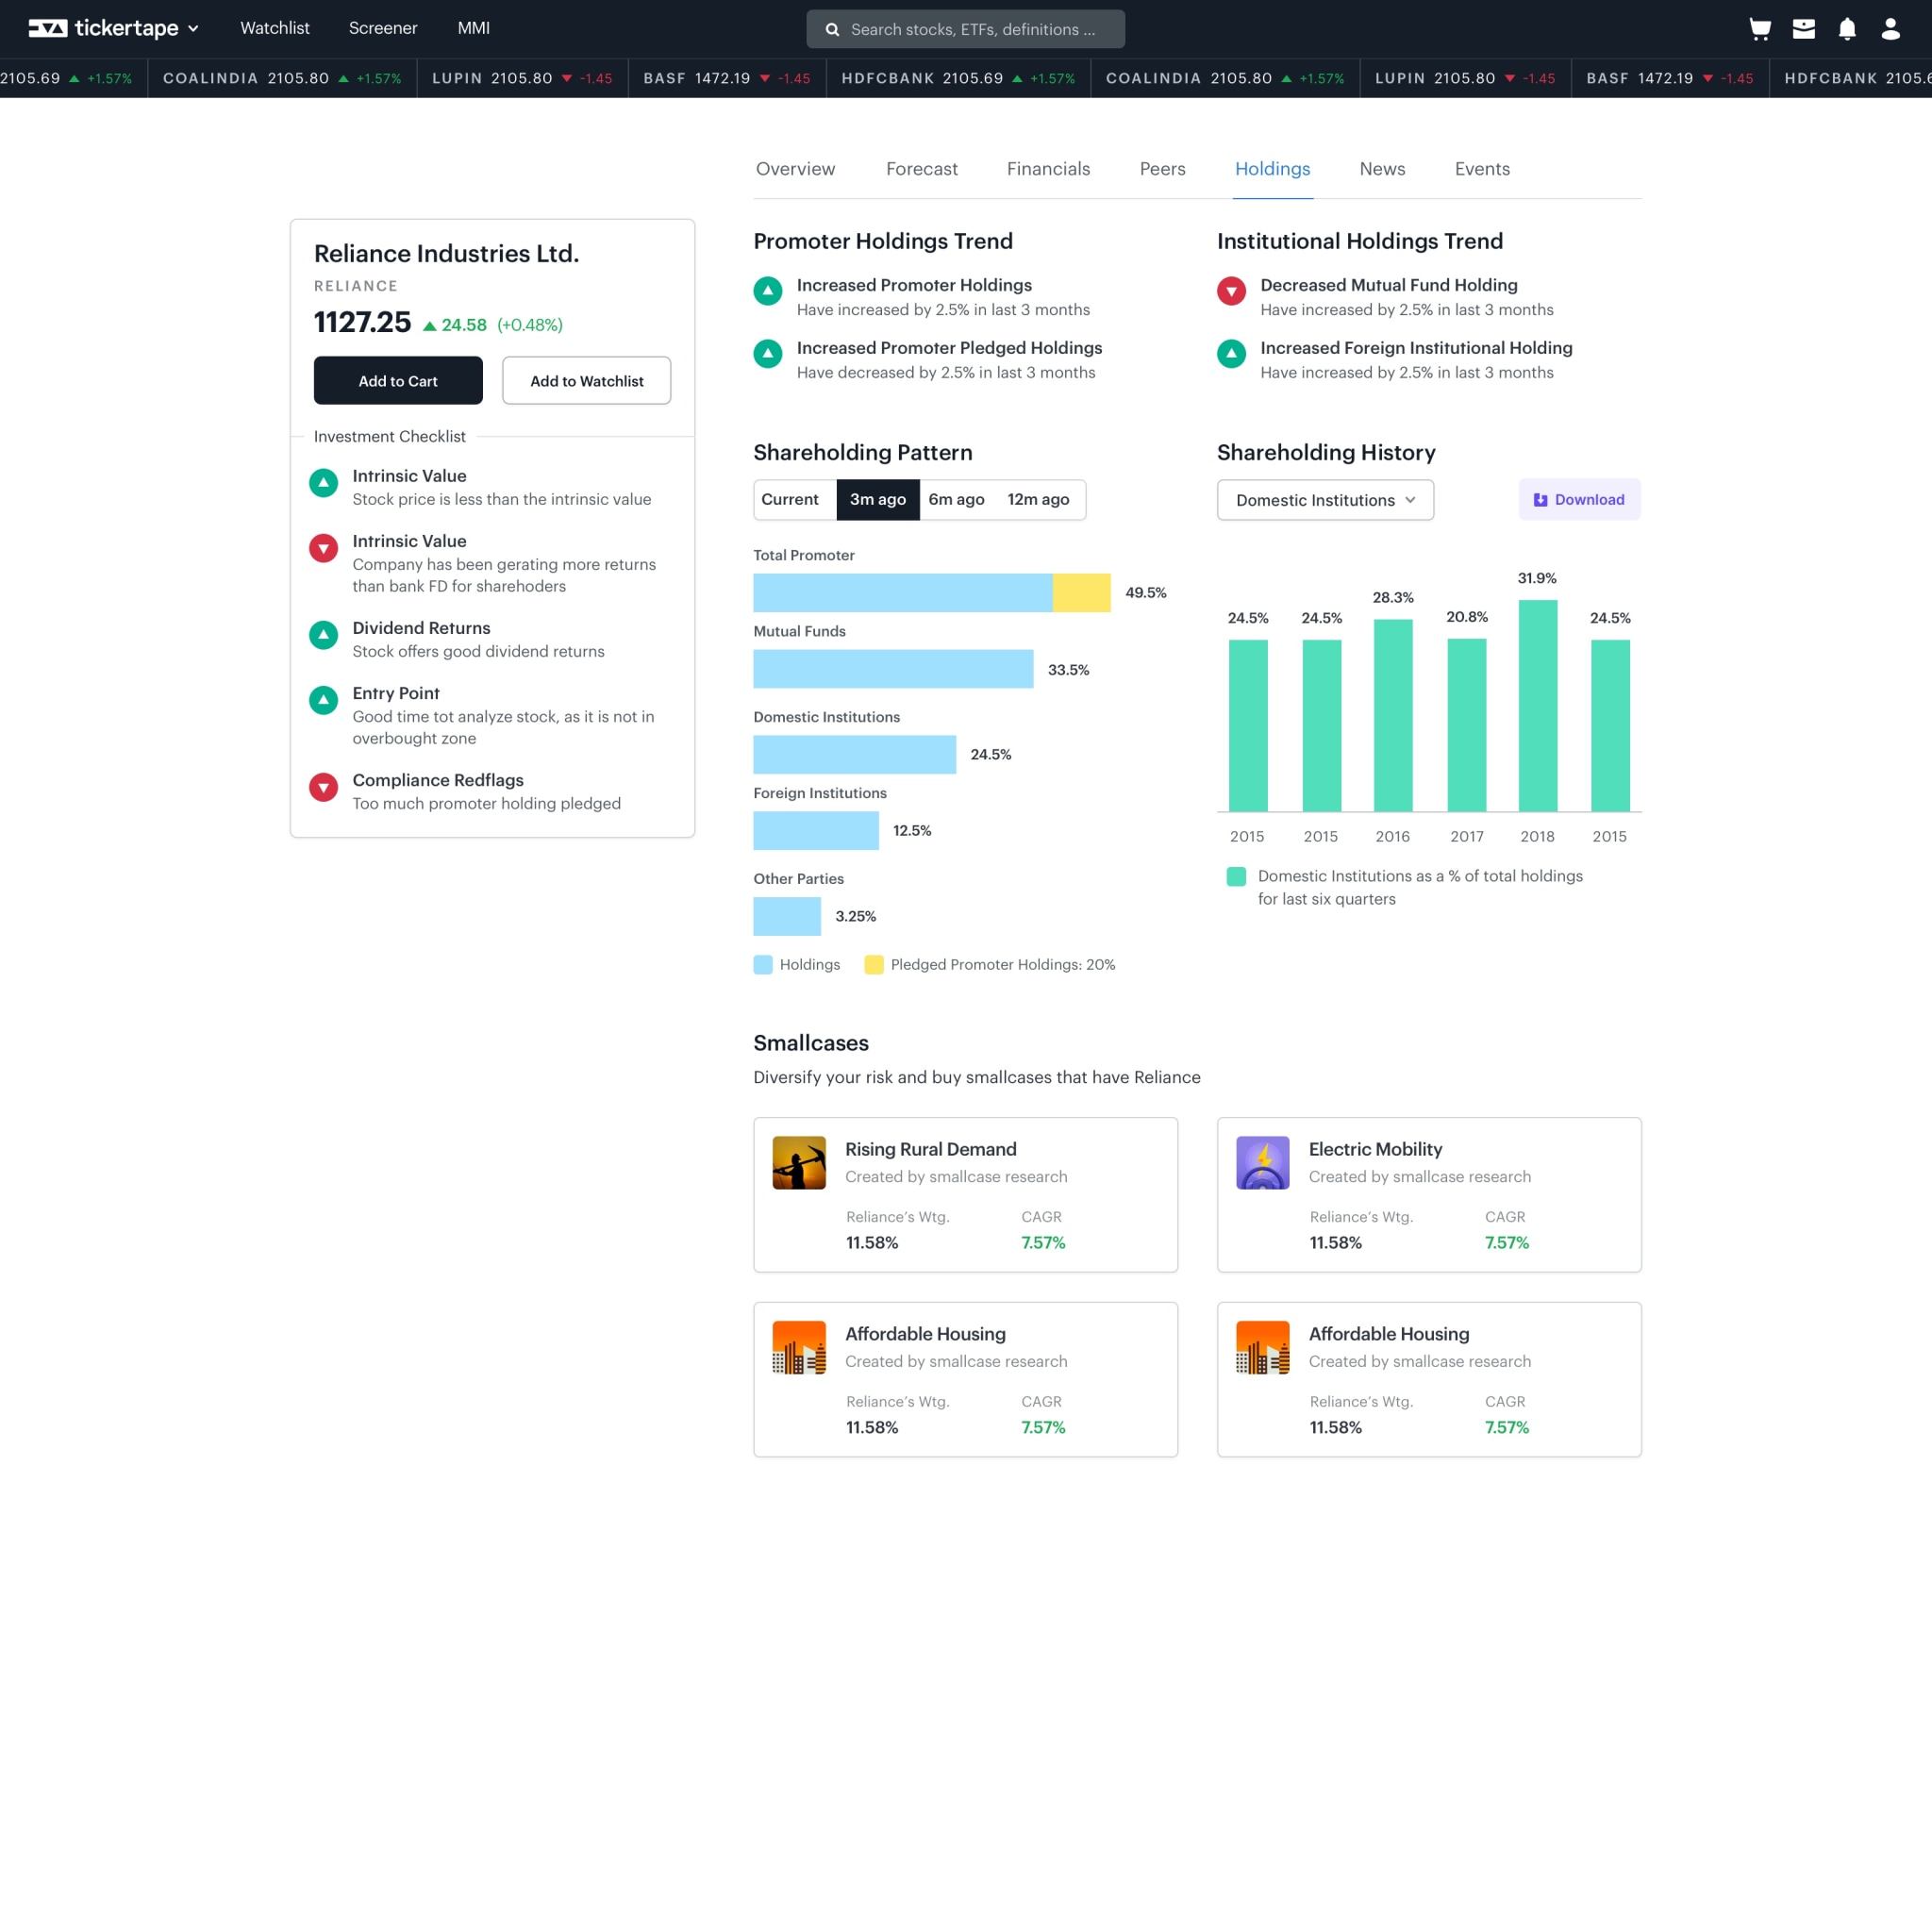Screen dimensions: 1932x1932
Task: Open Watchlist in top navigation
Action: pyautogui.click(x=275, y=28)
